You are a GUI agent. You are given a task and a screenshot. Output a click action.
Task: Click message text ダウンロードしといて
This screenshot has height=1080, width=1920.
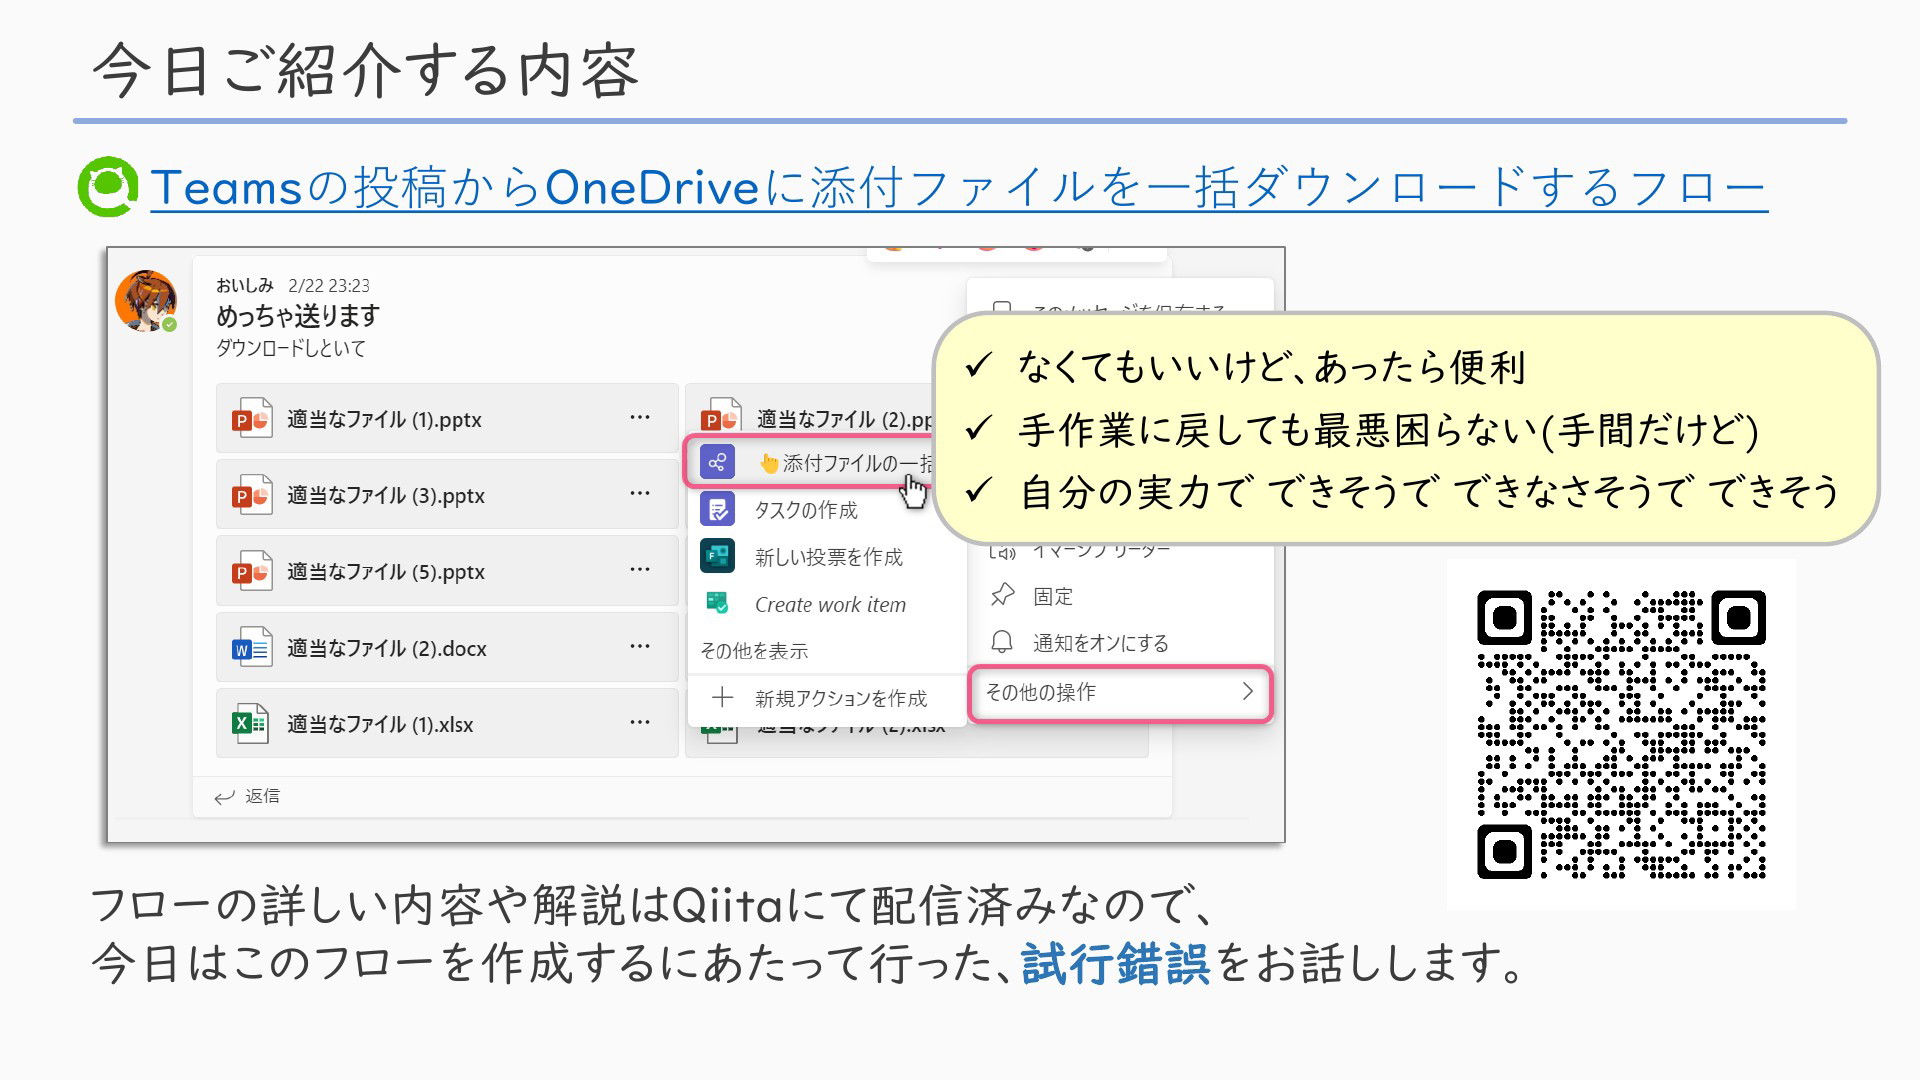tap(291, 348)
